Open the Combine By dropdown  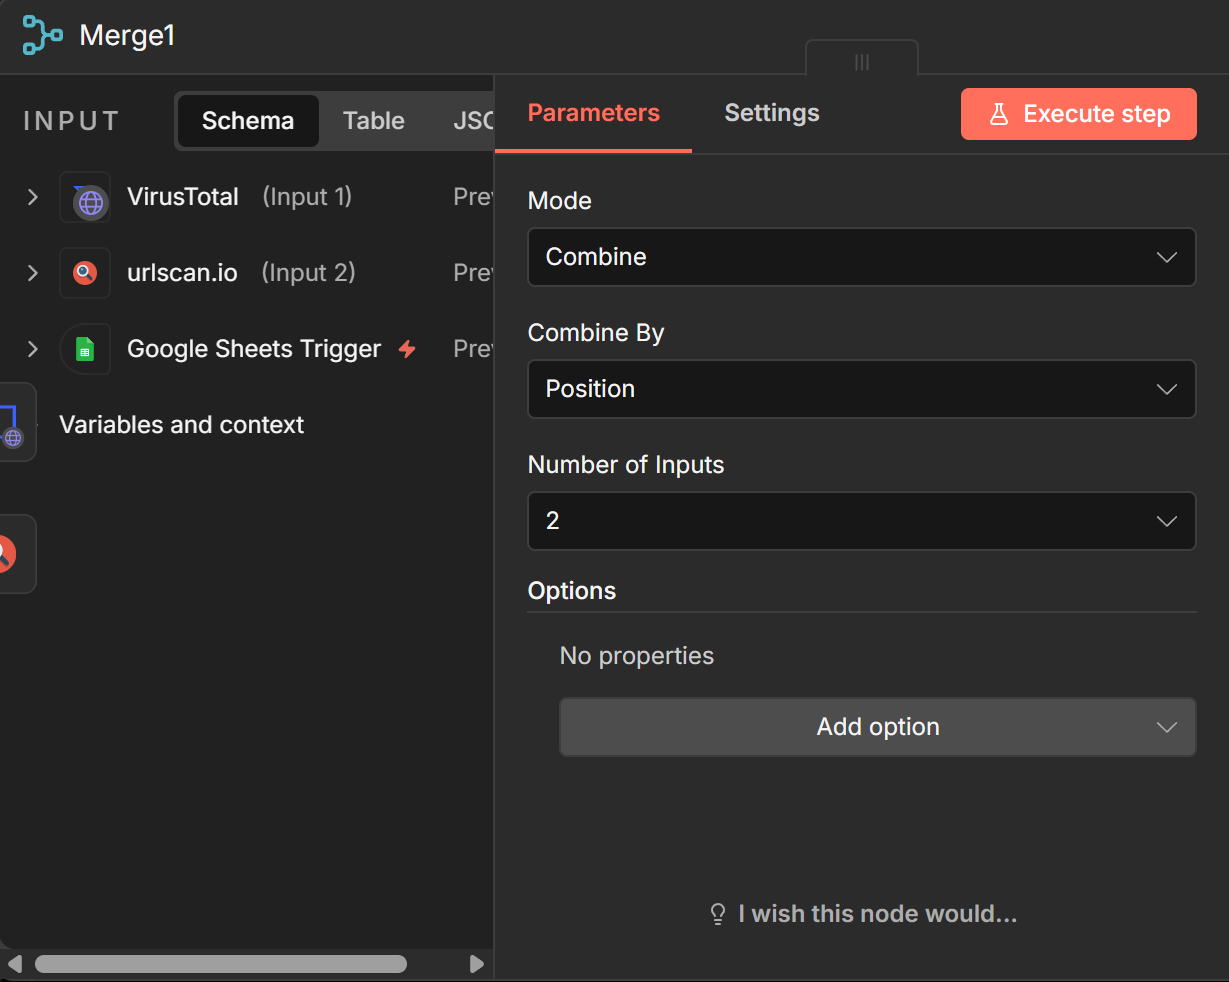pos(862,389)
